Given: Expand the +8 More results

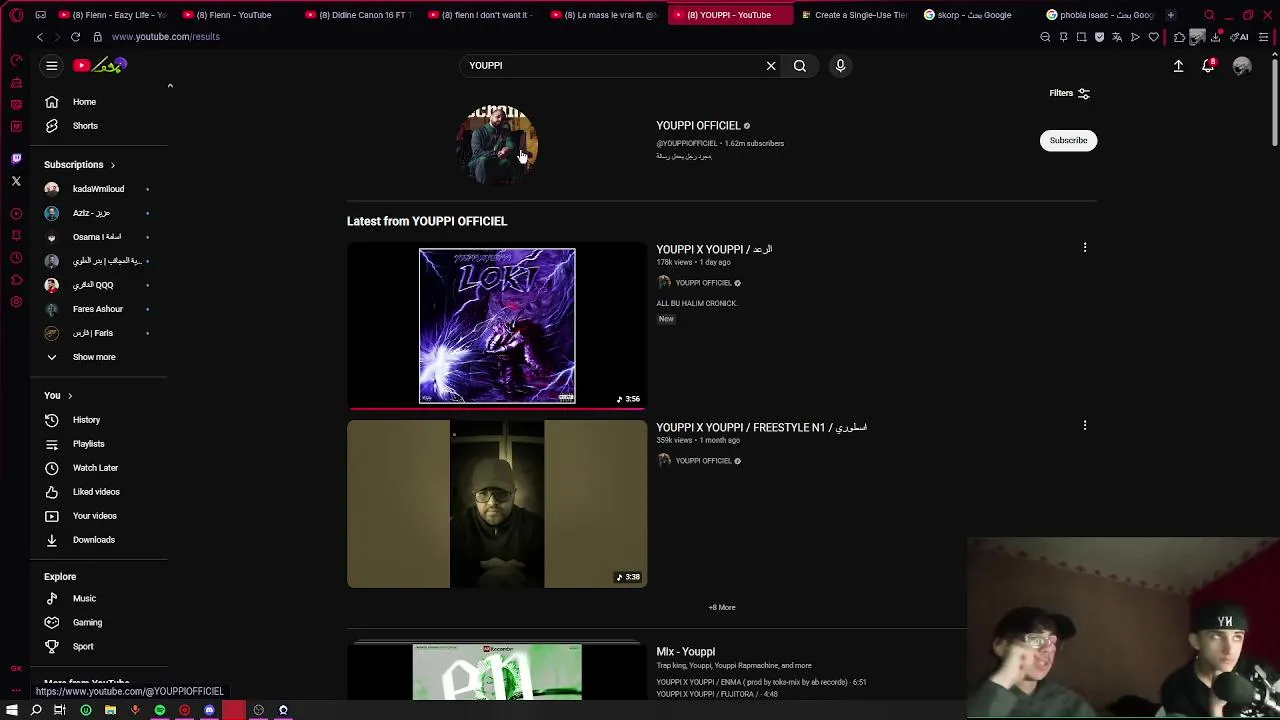Looking at the screenshot, I should coord(722,607).
